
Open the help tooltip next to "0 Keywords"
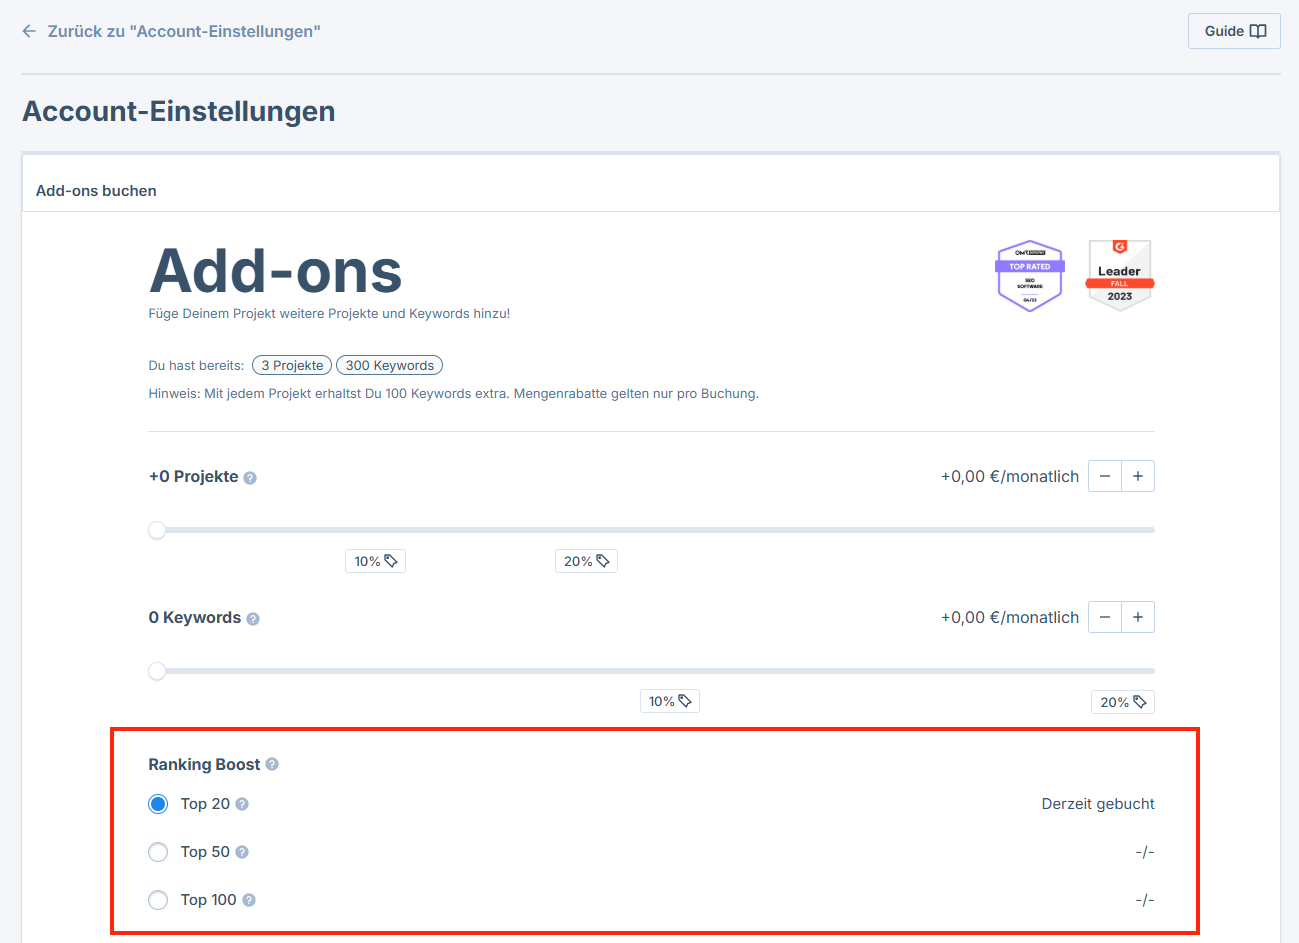point(253,617)
